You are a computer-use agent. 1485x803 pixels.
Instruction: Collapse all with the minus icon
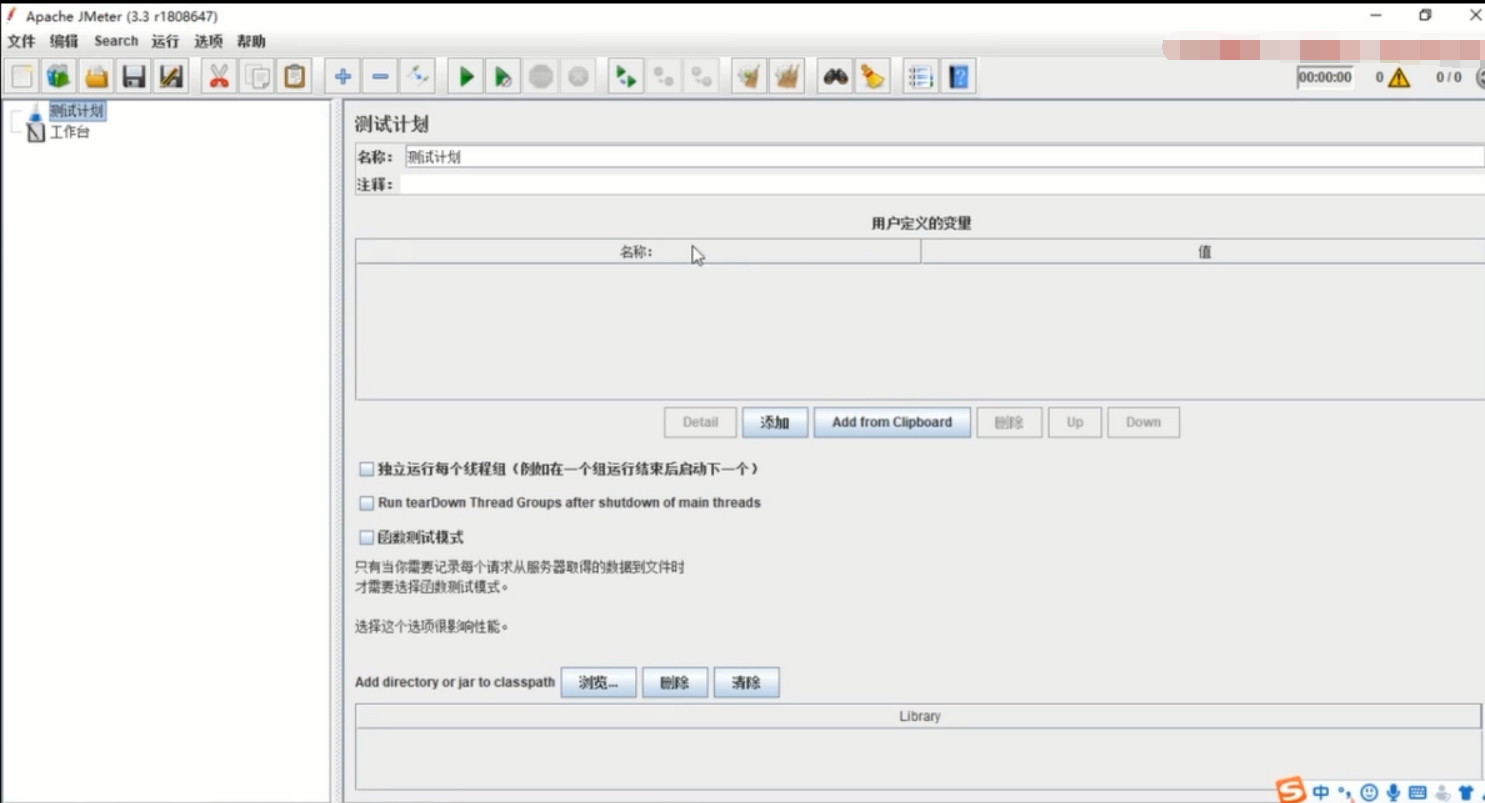(380, 76)
